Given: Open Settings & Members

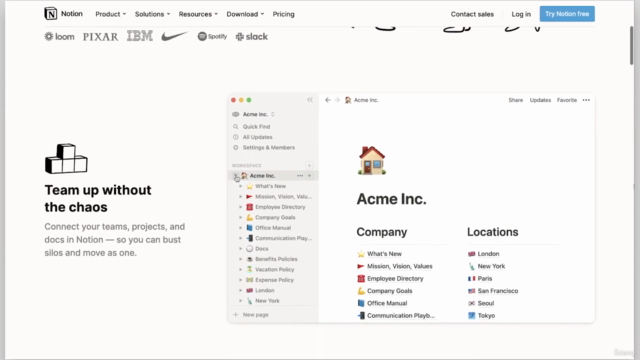Looking at the screenshot, I should click(x=264, y=147).
